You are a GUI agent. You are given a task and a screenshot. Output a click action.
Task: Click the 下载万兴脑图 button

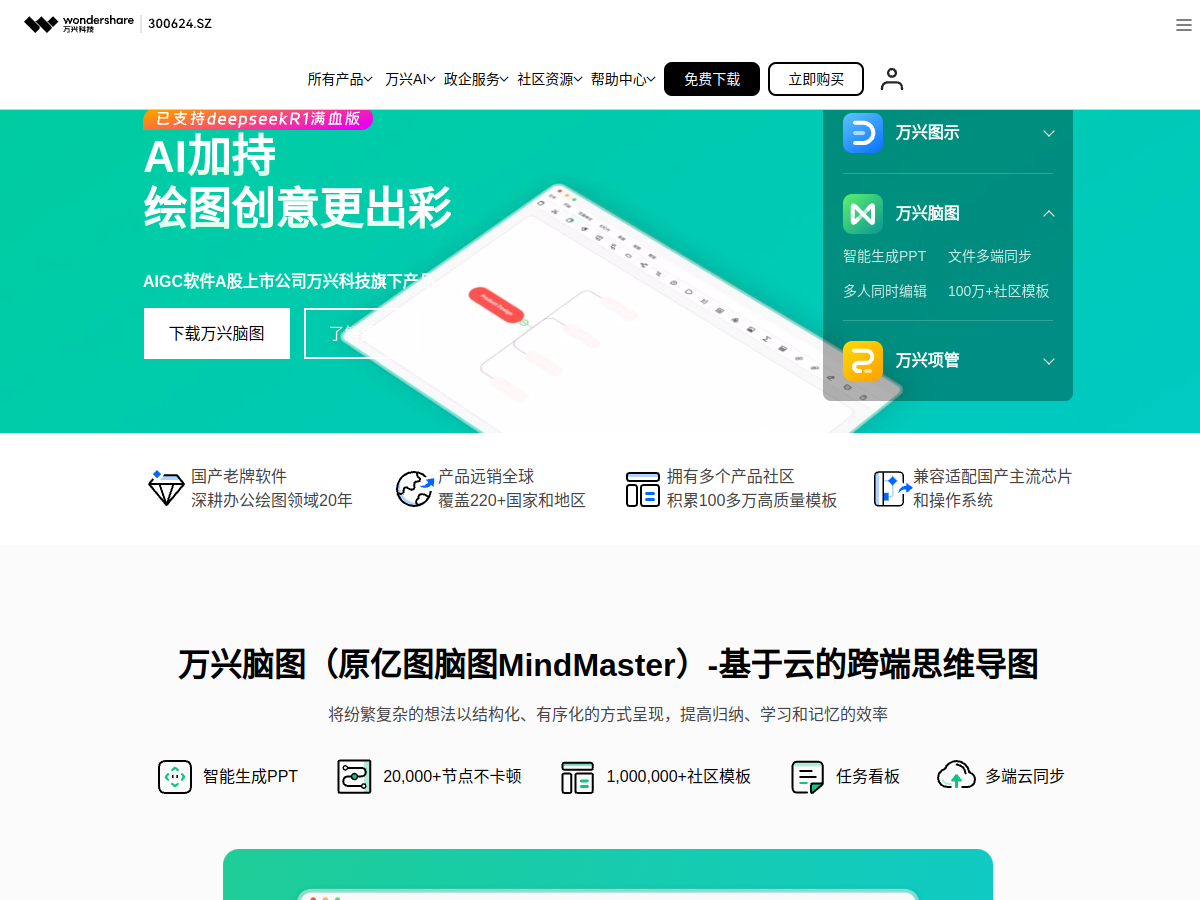pyautogui.click(x=217, y=333)
